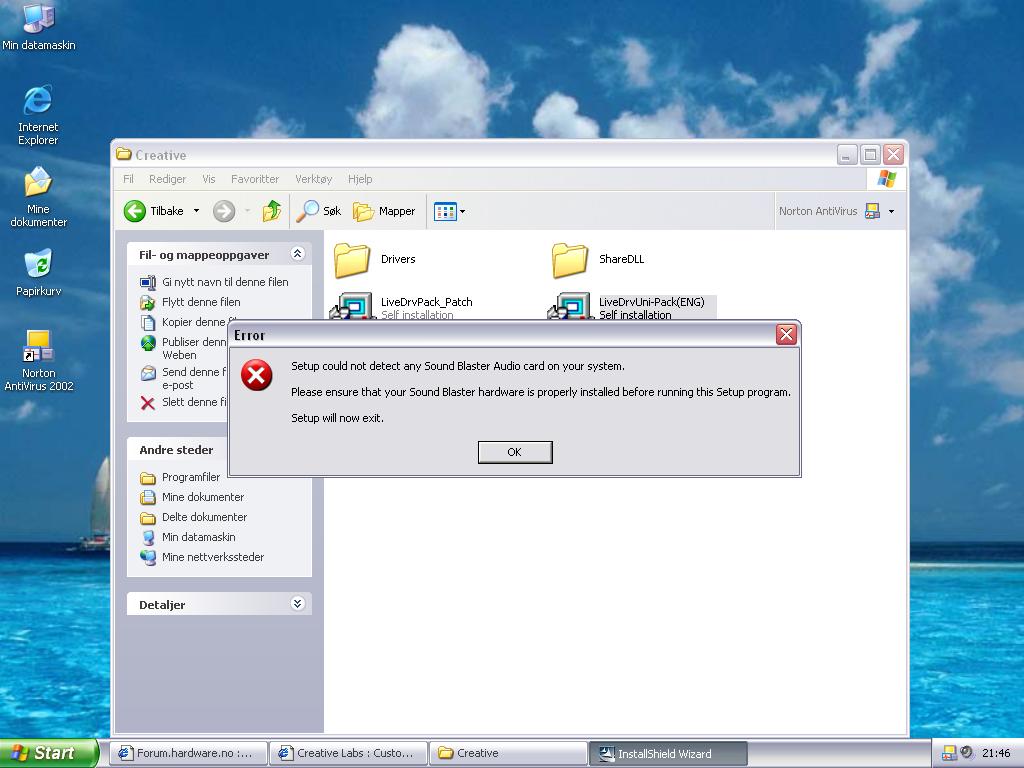
Task: Open Min datamaskin desktop icon
Action: tap(39, 26)
